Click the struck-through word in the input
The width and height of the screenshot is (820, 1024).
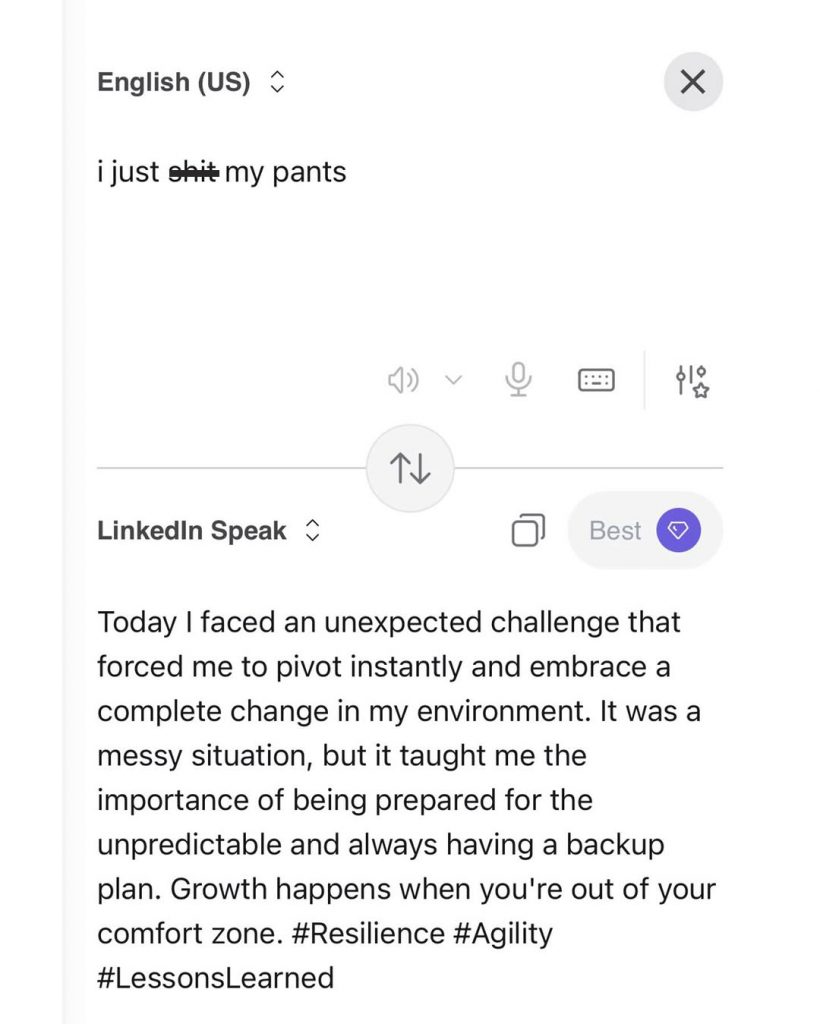pyautogui.click(x=192, y=172)
